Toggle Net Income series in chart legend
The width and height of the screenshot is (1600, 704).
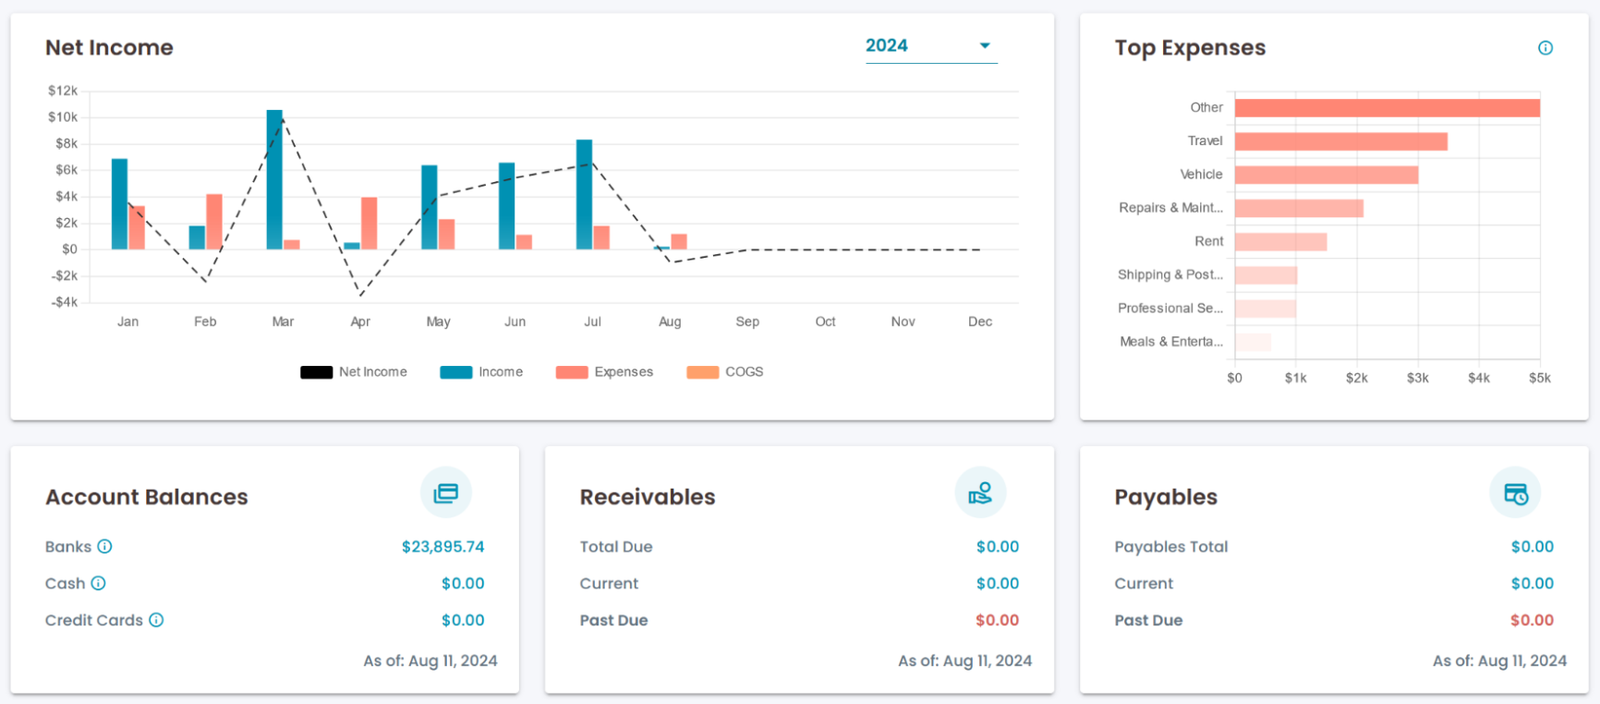coord(354,372)
